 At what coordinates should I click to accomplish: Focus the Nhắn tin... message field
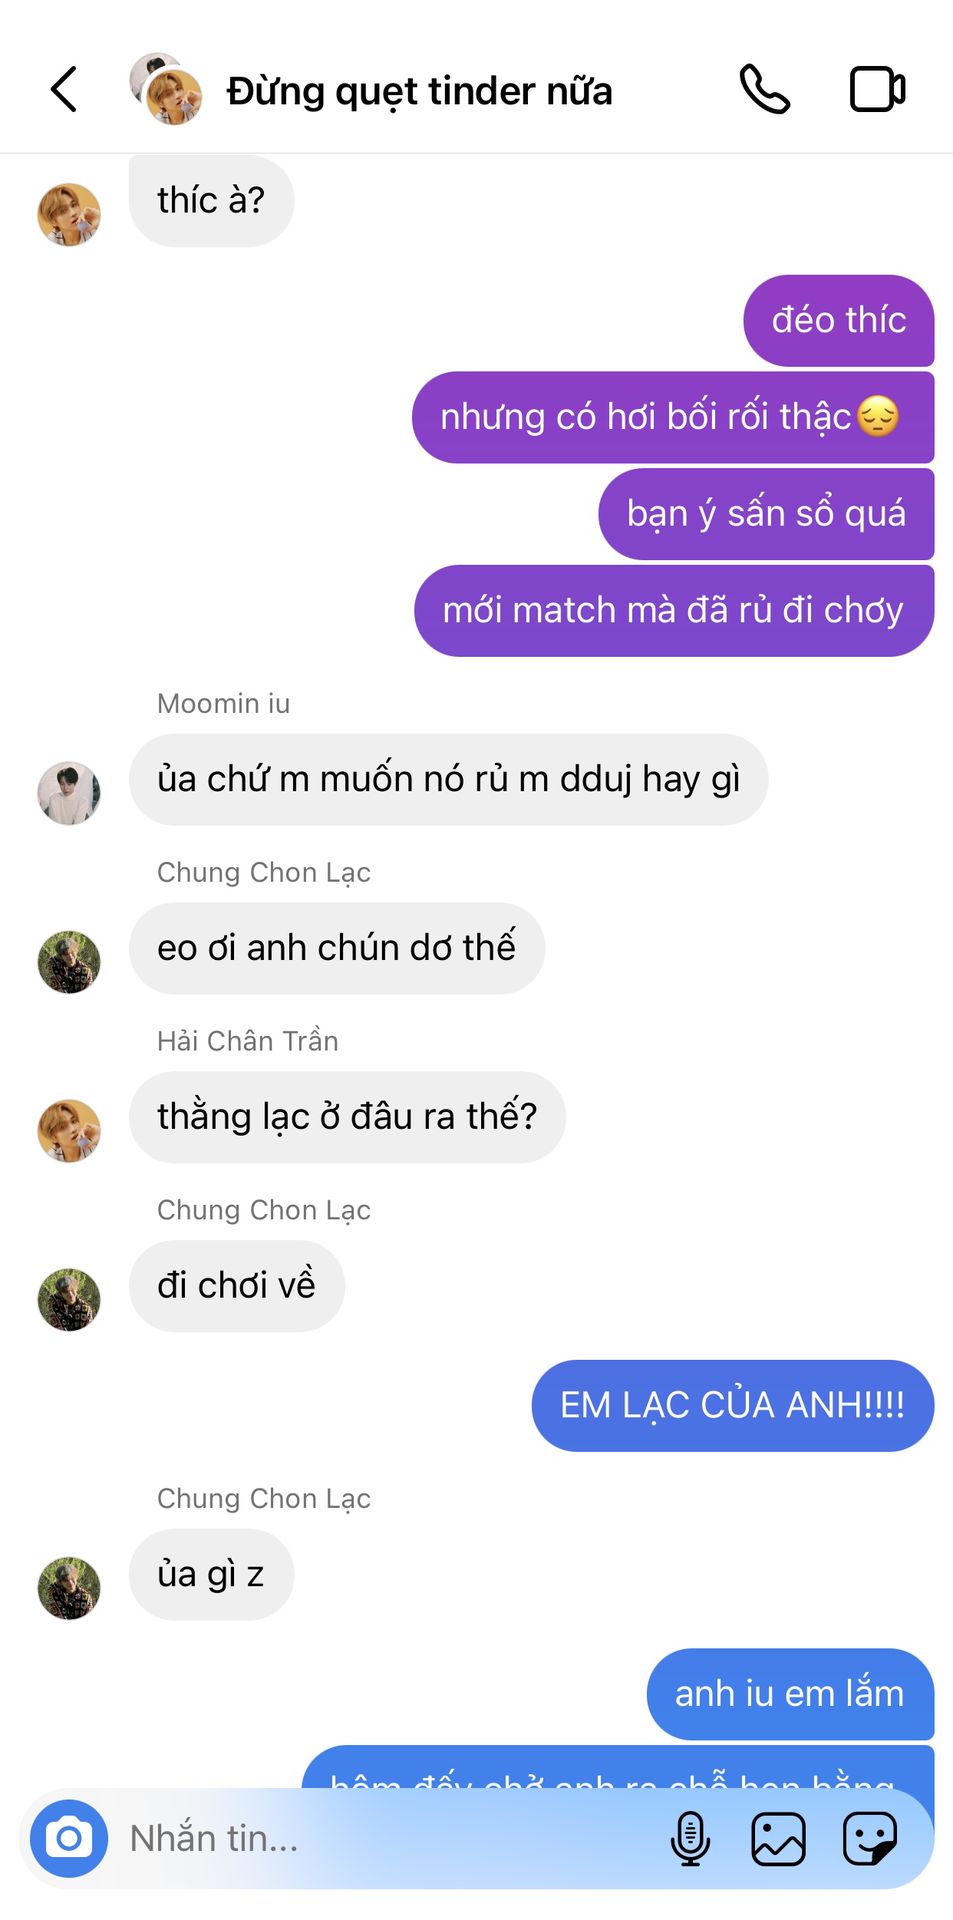pyautogui.click(x=390, y=1838)
